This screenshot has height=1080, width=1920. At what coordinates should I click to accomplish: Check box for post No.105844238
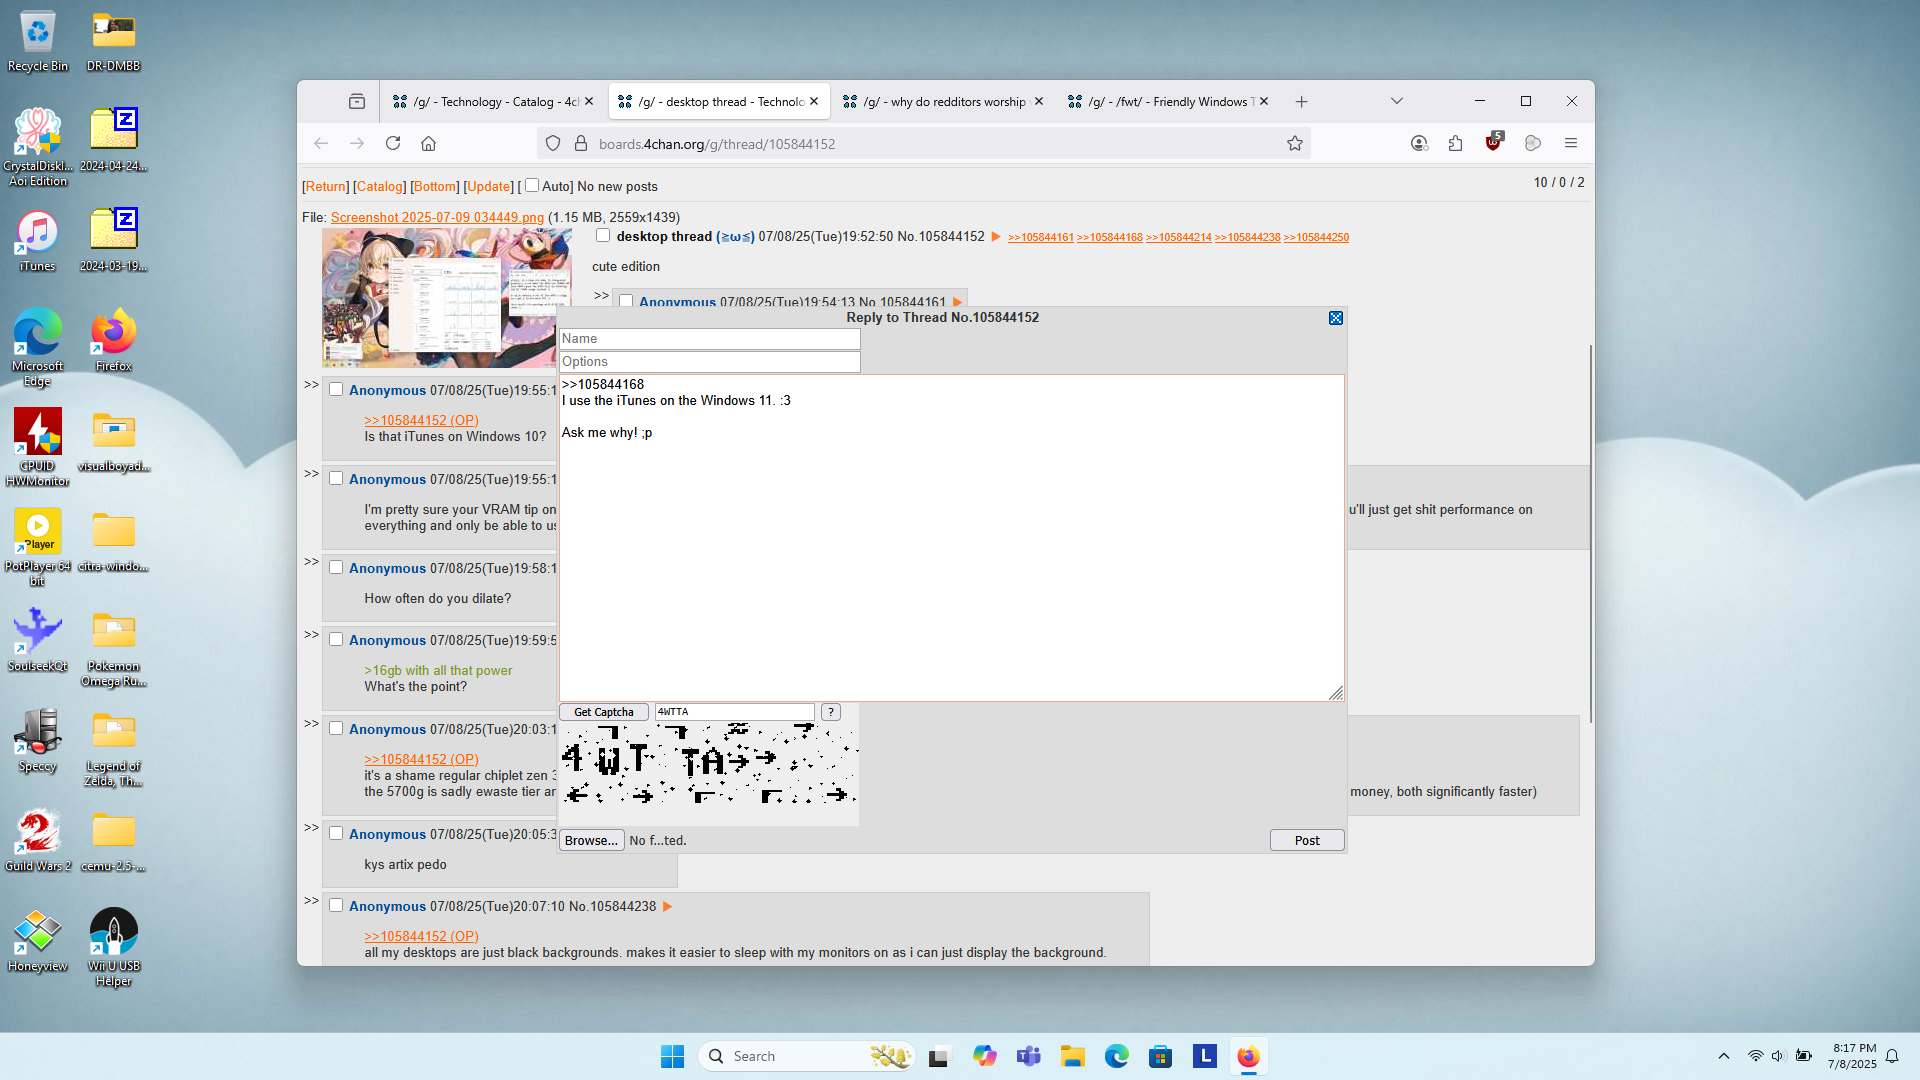pos(336,906)
